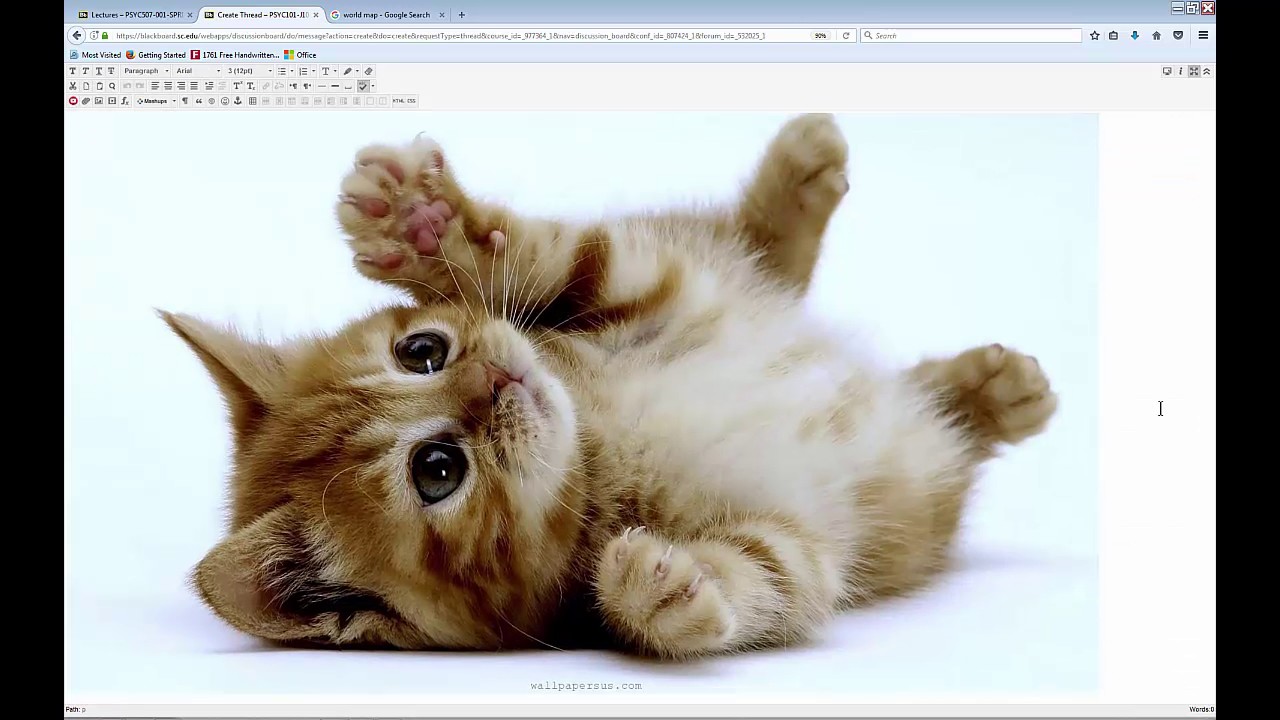Open the Arial font family dropdown
Image resolution: width=1280 pixels, height=720 pixels.
[x=198, y=71]
